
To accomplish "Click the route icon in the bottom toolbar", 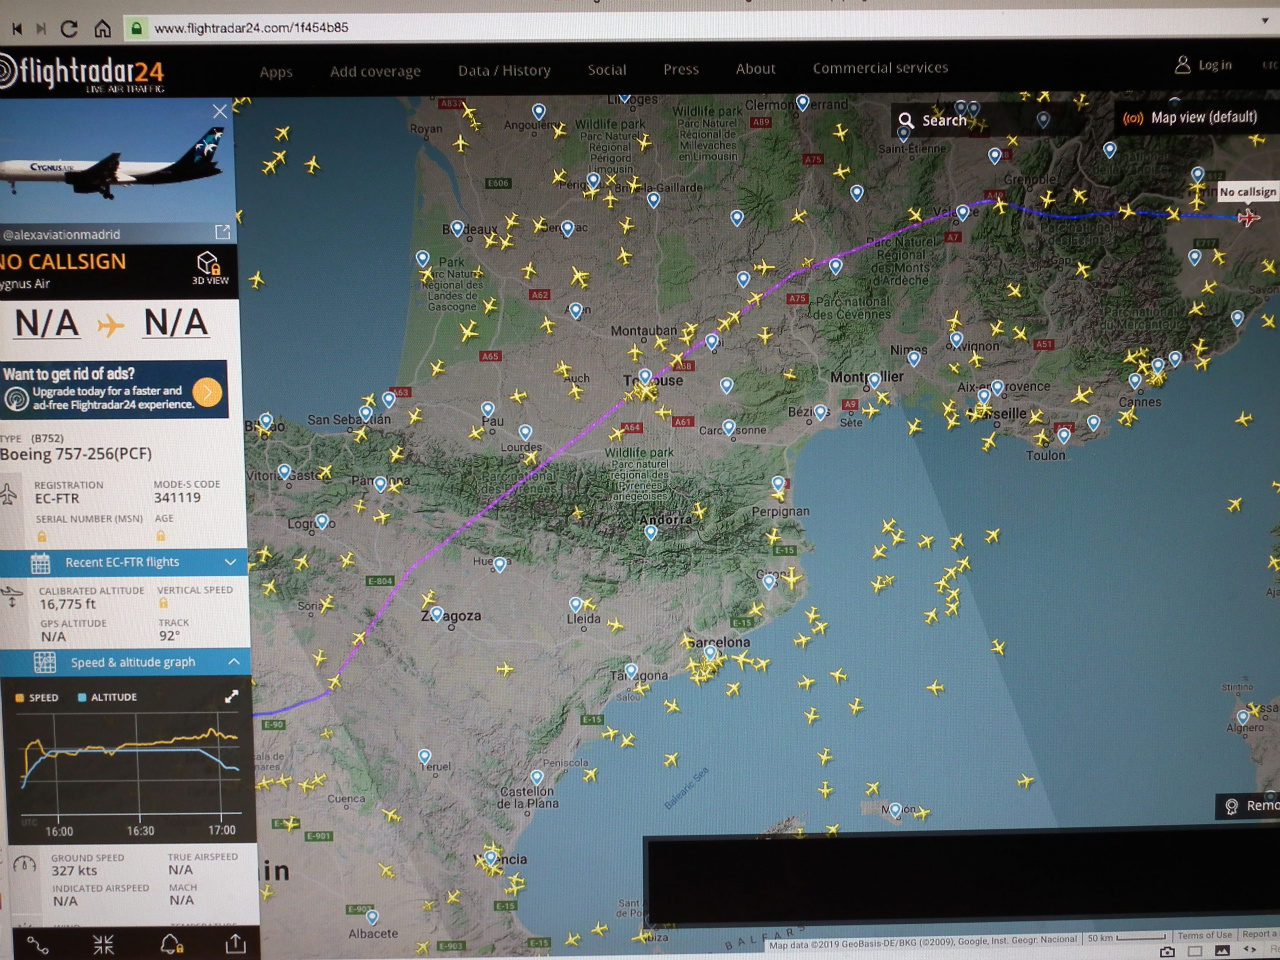I will pyautogui.click(x=37, y=944).
